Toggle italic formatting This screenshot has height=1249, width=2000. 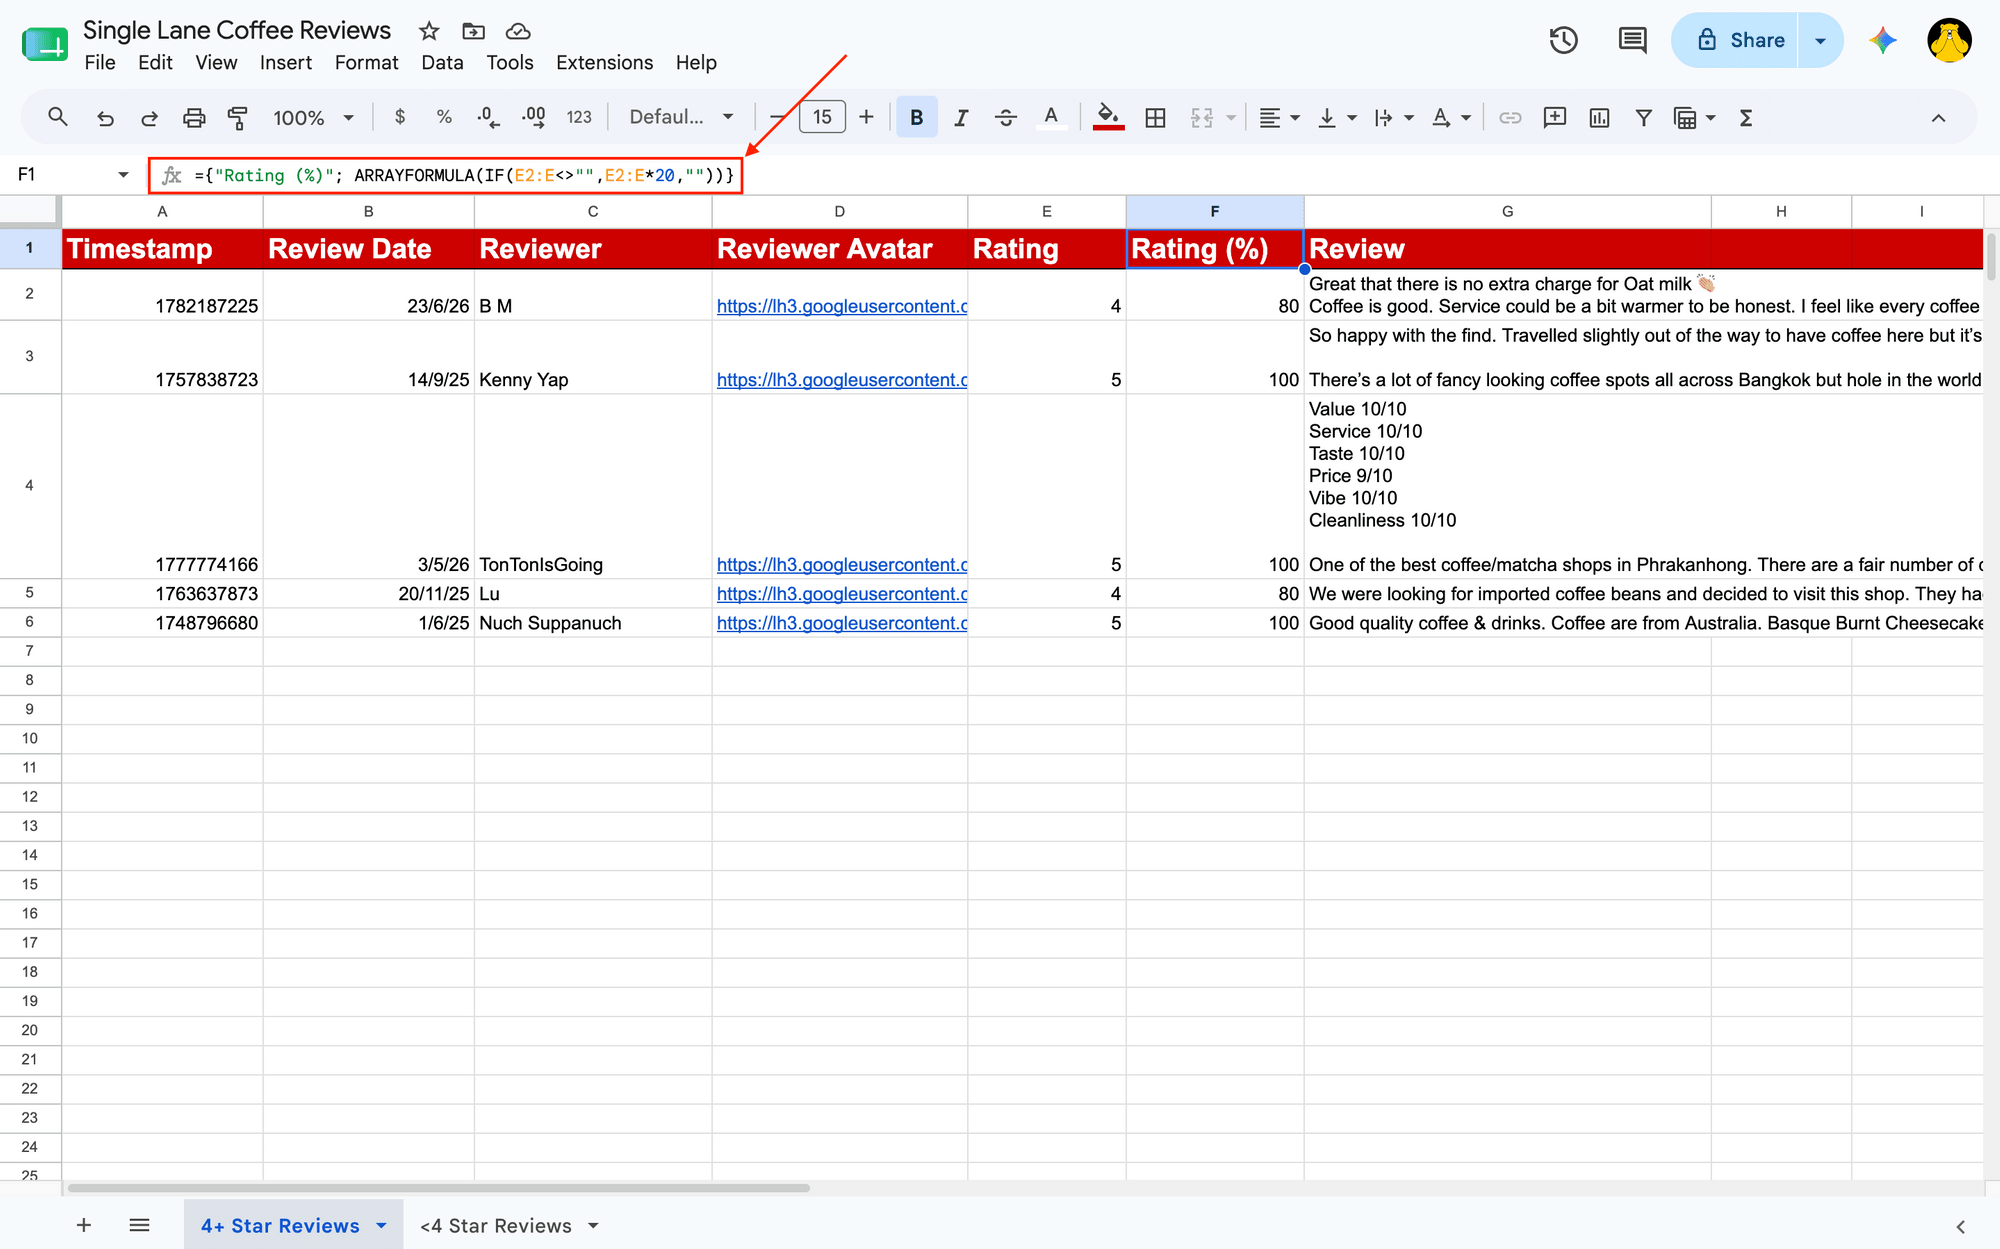pyautogui.click(x=961, y=118)
